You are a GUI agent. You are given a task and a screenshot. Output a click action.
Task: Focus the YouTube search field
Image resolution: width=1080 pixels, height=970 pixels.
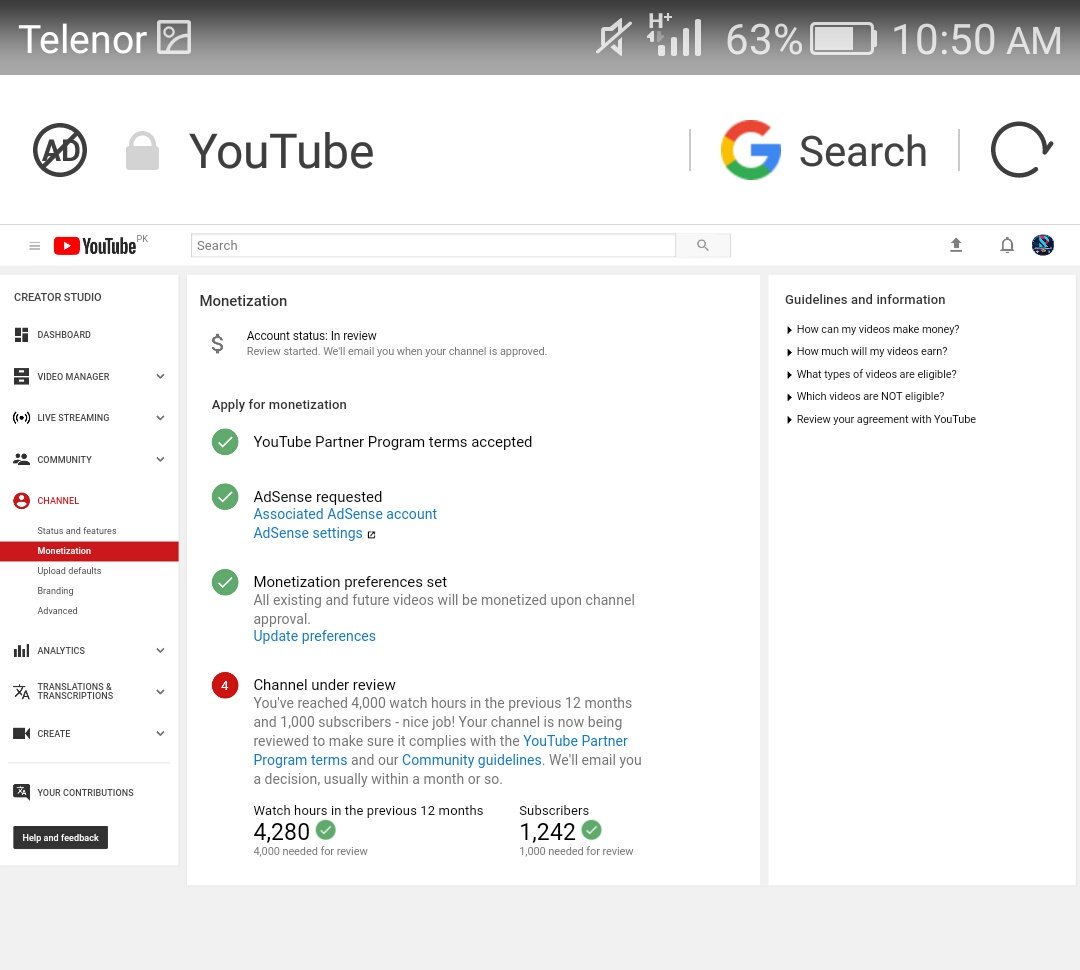[x=433, y=245]
